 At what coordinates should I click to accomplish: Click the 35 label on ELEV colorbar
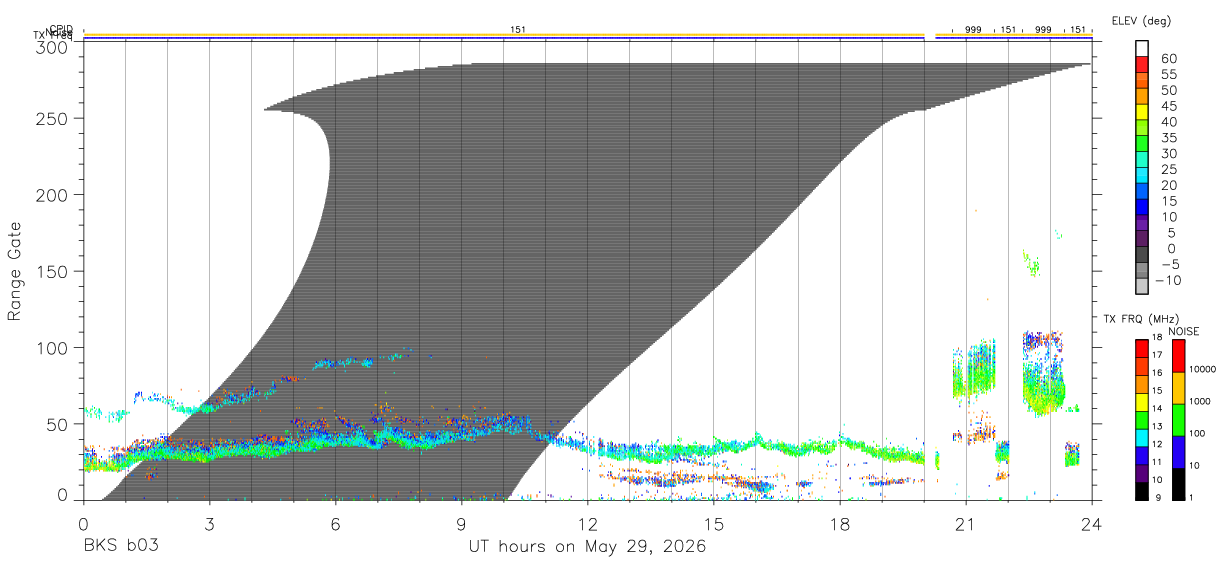[x=1168, y=137]
